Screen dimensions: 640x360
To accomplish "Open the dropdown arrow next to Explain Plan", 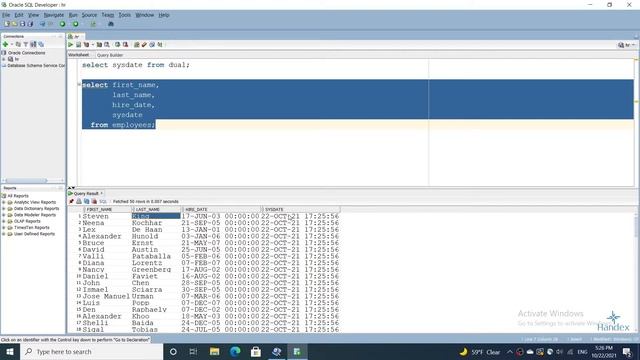I will [x=93, y=44].
